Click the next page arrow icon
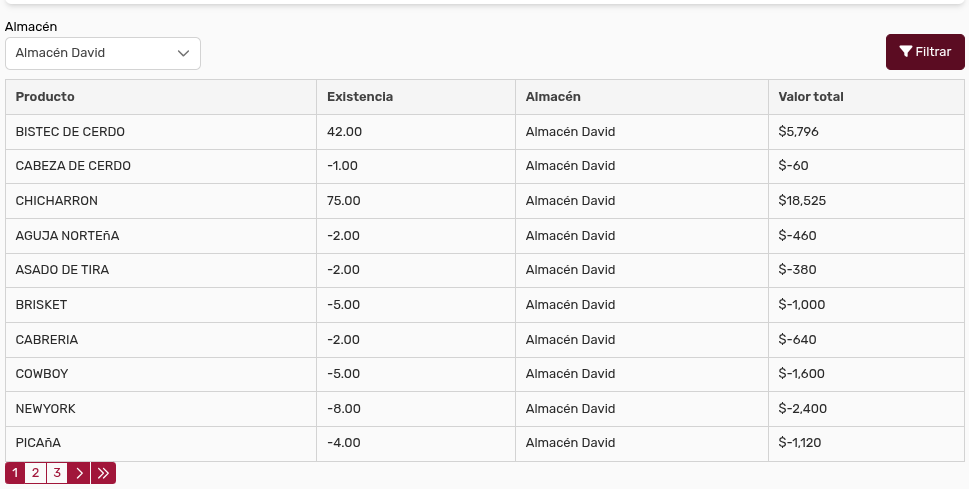Screen dimensions: 969x489 (x=79, y=473)
